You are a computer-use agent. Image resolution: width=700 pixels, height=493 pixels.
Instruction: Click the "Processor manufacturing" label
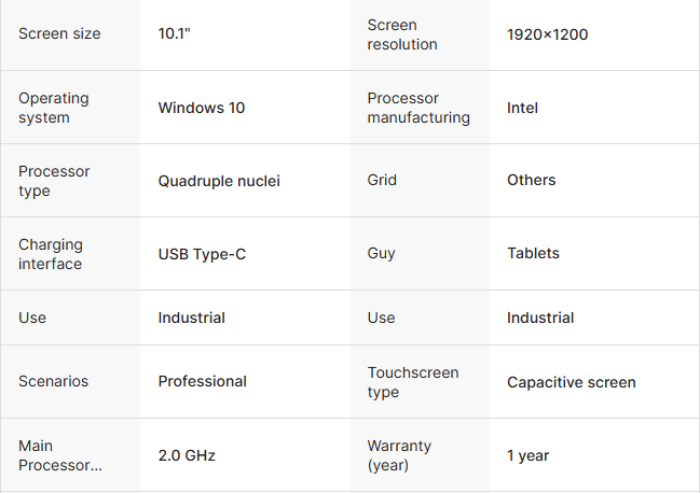click(x=418, y=107)
